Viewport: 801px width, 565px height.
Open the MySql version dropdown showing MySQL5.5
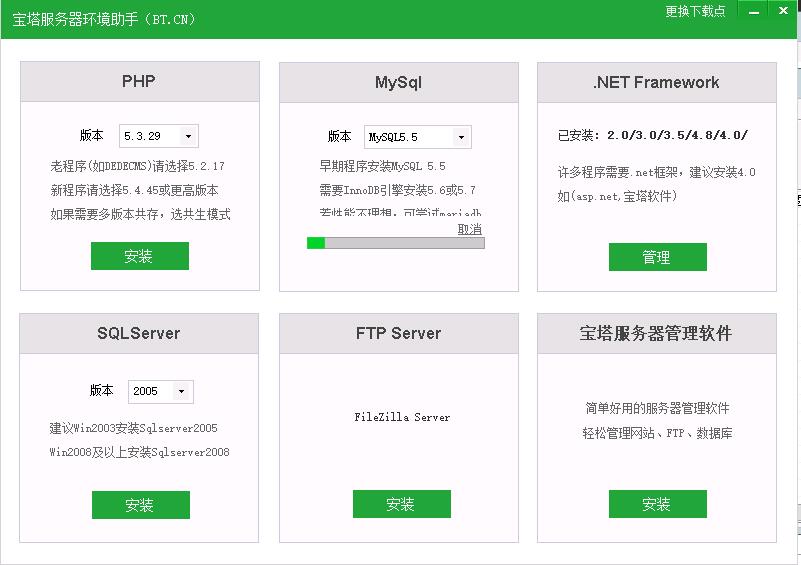pos(418,137)
